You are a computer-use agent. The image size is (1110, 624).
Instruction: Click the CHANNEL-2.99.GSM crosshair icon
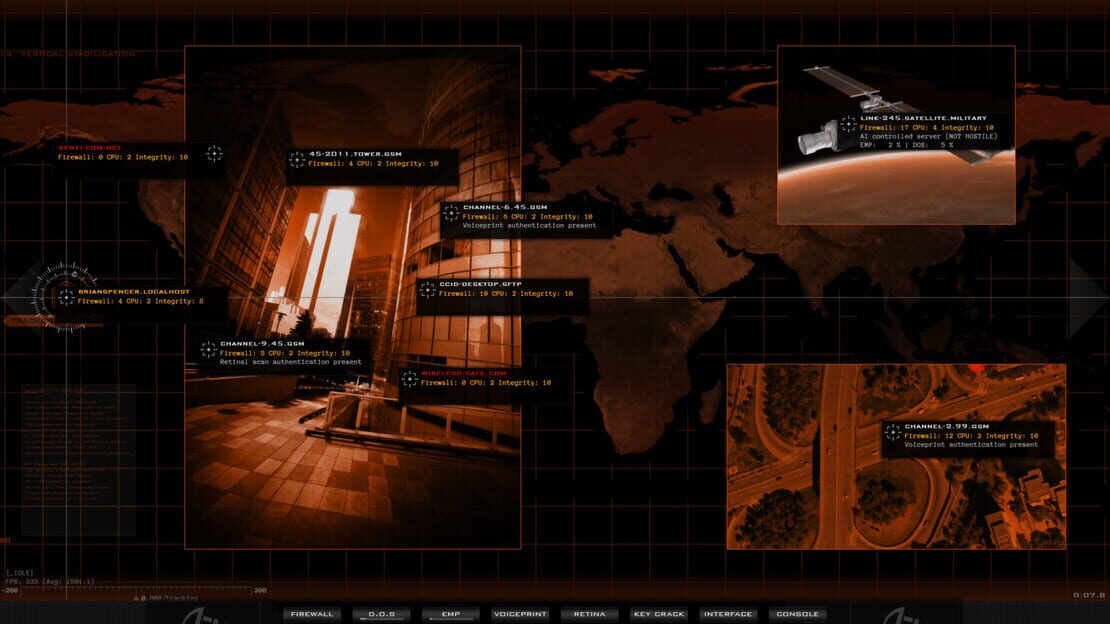click(893, 431)
